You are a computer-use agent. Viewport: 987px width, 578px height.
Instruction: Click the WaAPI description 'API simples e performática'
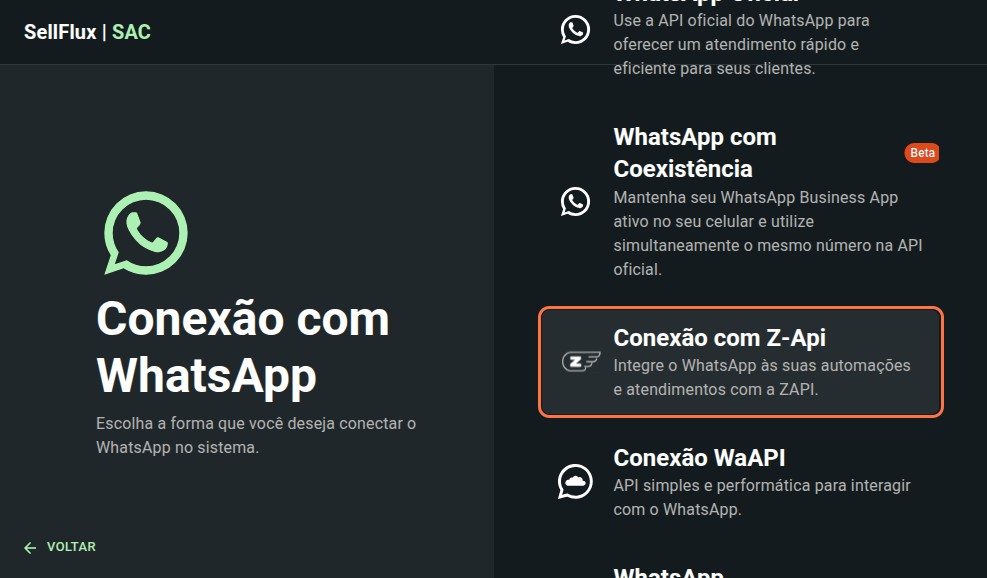coord(762,497)
